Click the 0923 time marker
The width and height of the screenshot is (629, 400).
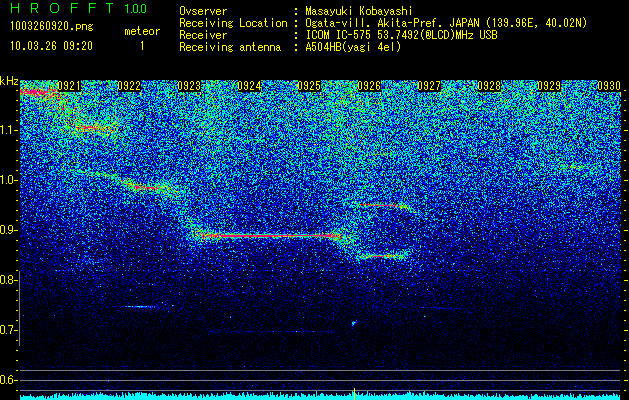click(189, 86)
